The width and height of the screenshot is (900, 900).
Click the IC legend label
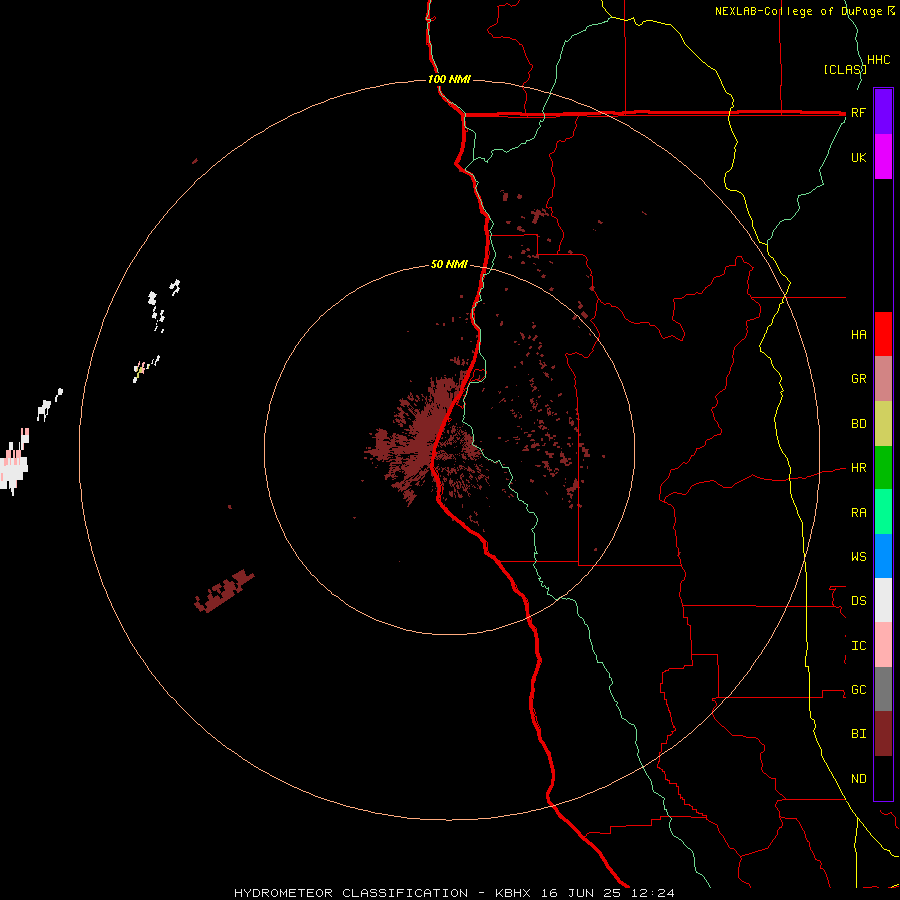click(x=858, y=646)
